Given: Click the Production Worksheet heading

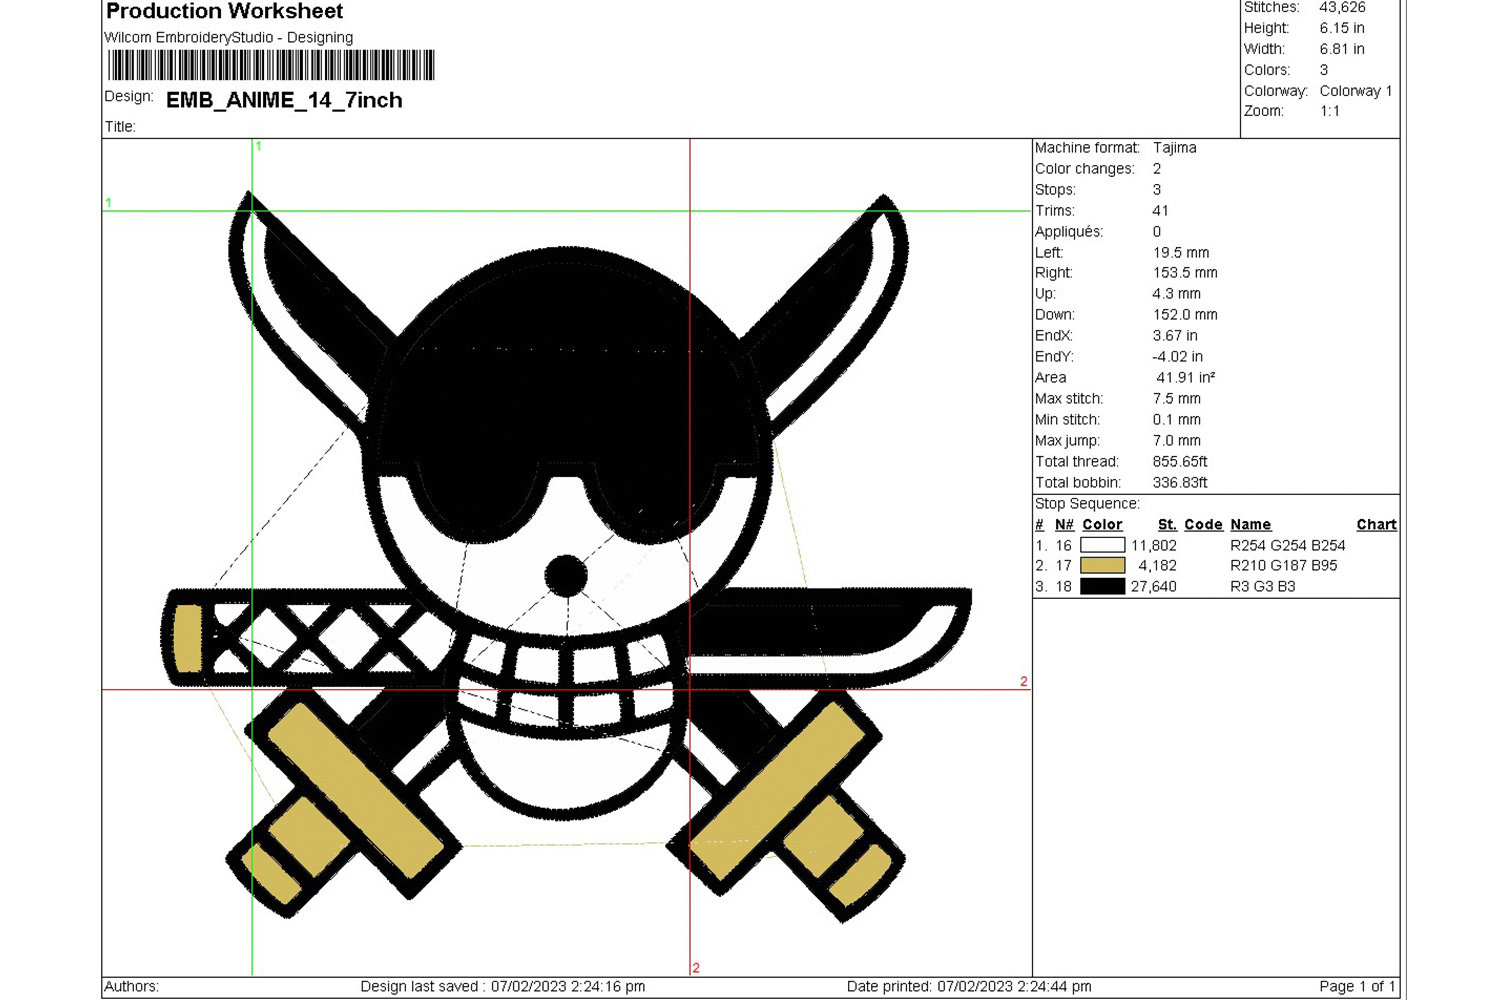Looking at the screenshot, I should (224, 11).
